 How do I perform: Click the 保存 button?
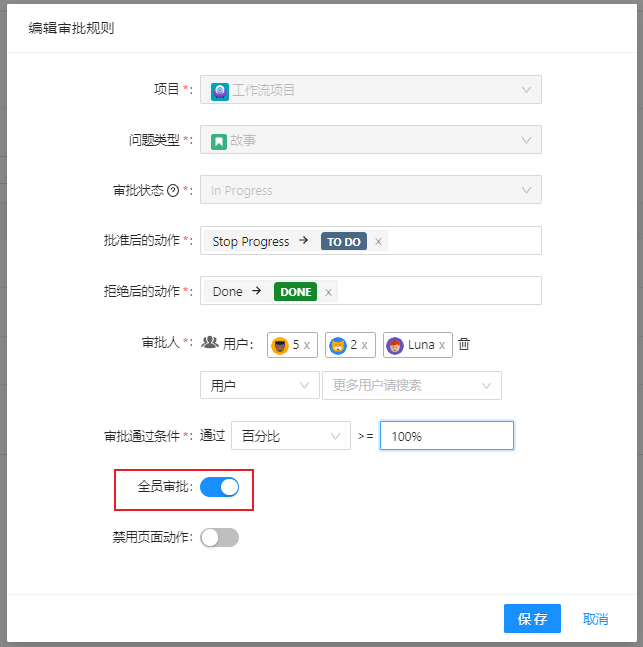point(532,619)
